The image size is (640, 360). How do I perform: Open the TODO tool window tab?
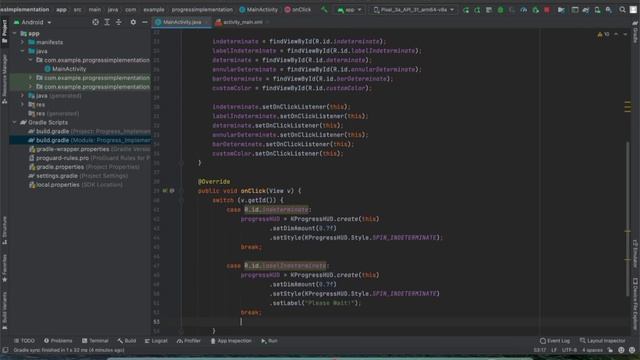(24, 340)
